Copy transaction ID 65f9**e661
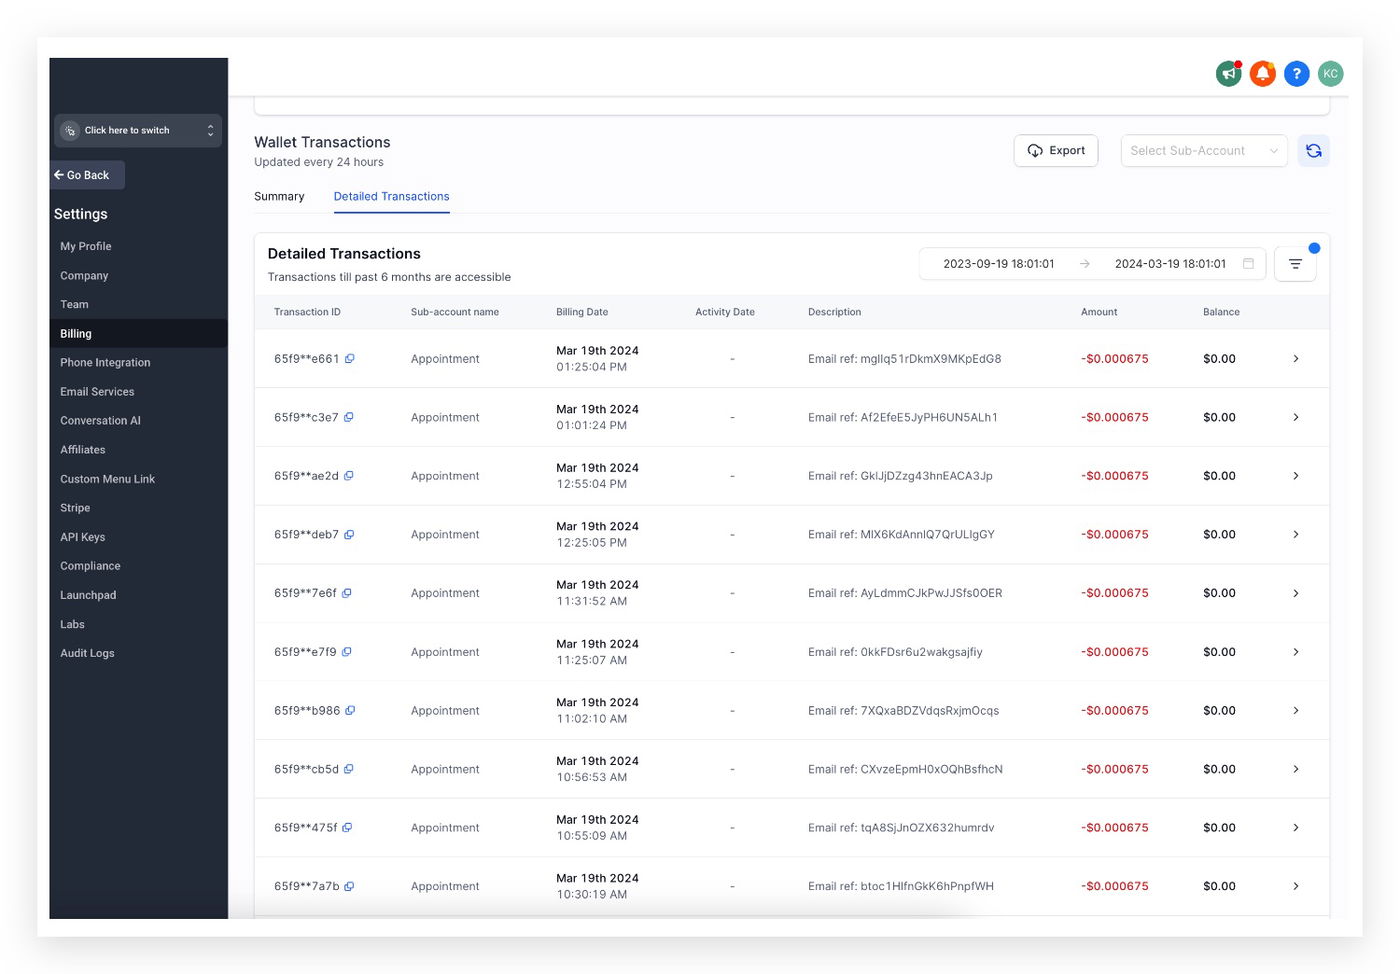Image resolution: width=1400 pixels, height=974 pixels. tap(350, 359)
